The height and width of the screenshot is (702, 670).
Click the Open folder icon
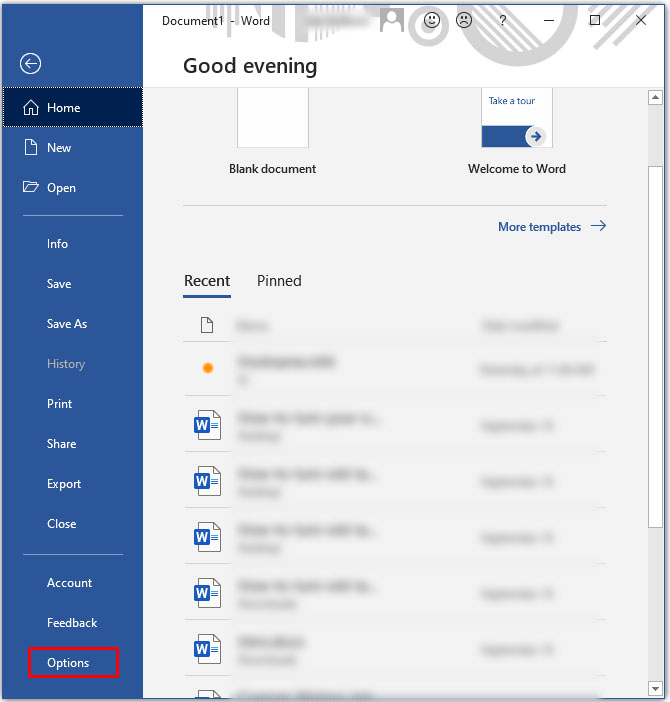[x=30, y=187]
